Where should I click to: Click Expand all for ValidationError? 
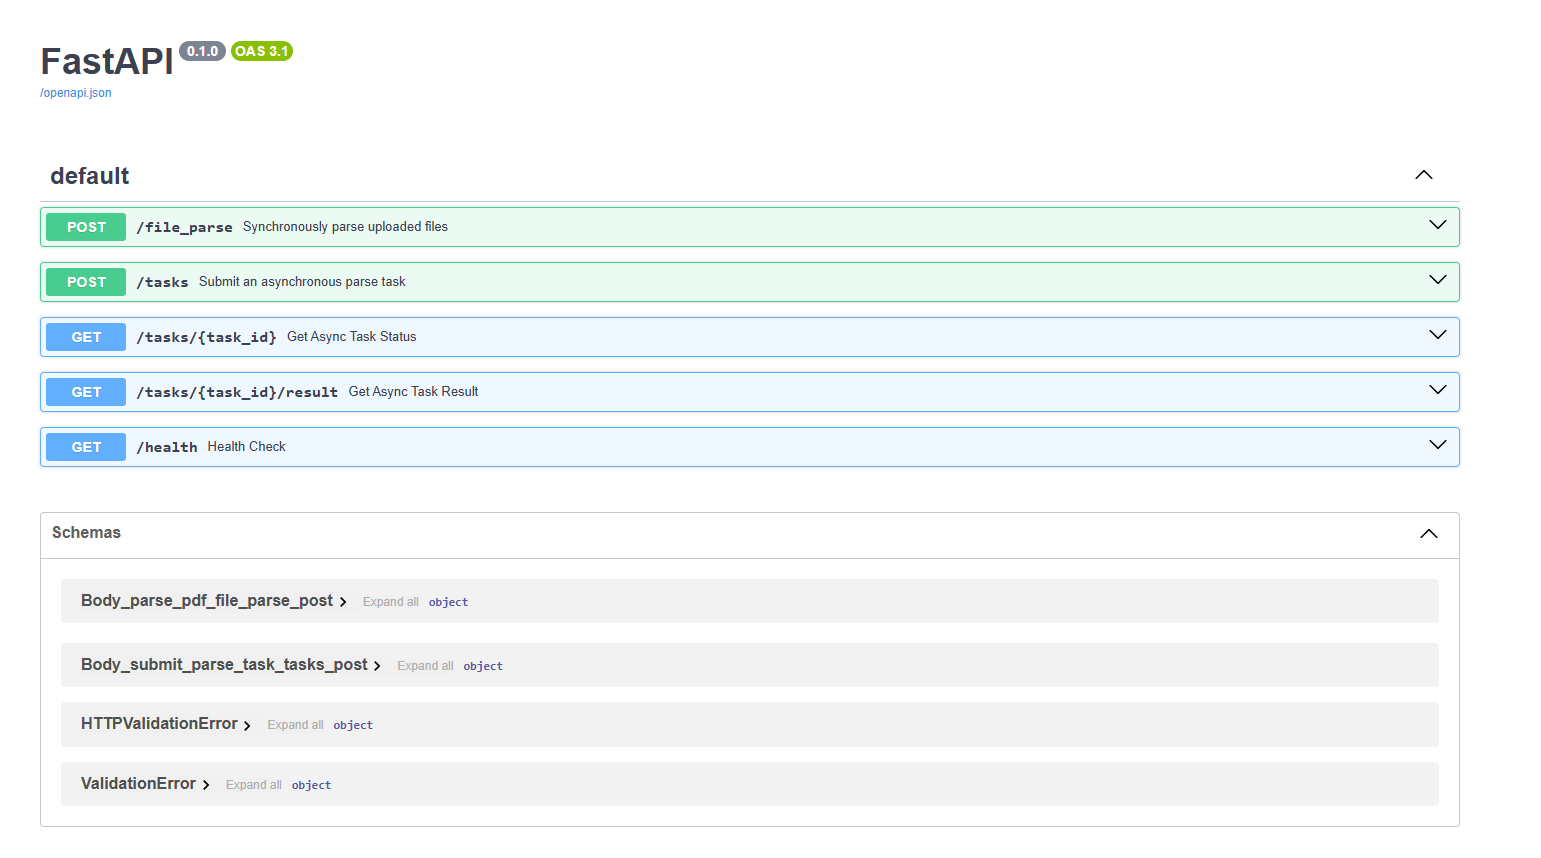(x=254, y=785)
